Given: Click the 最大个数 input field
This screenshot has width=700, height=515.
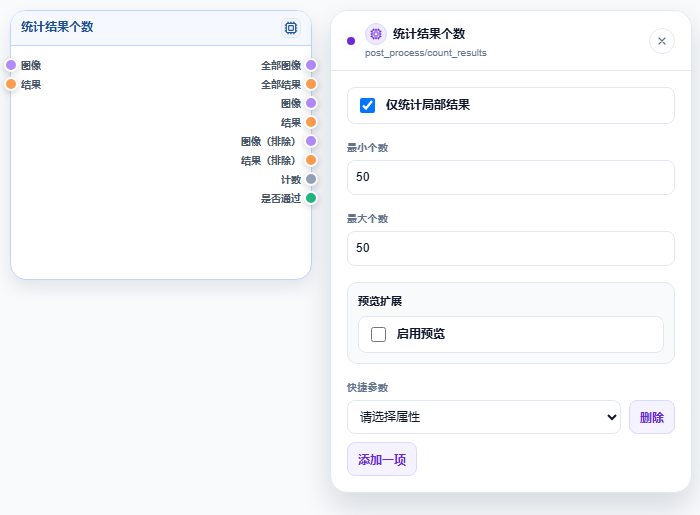Looking at the screenshot, I should 511,248.
